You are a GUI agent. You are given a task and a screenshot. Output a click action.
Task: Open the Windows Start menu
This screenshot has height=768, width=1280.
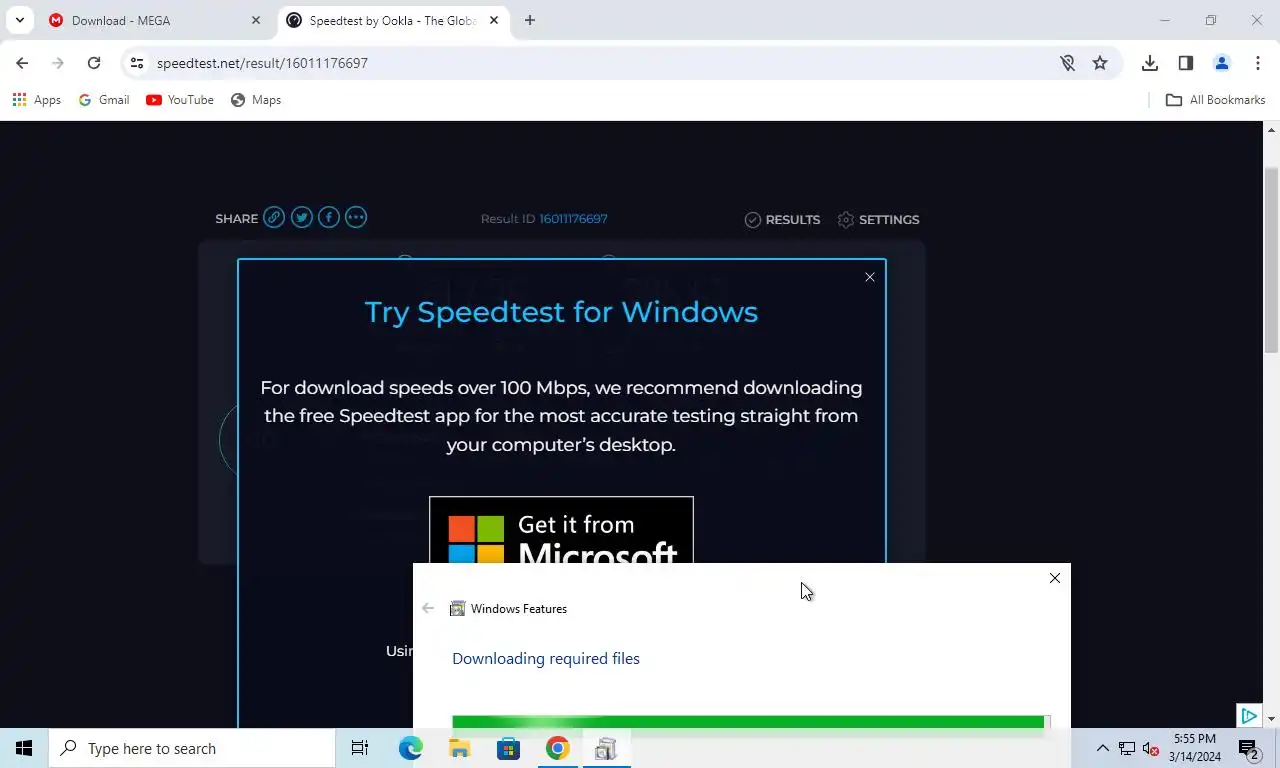[24, 748]
